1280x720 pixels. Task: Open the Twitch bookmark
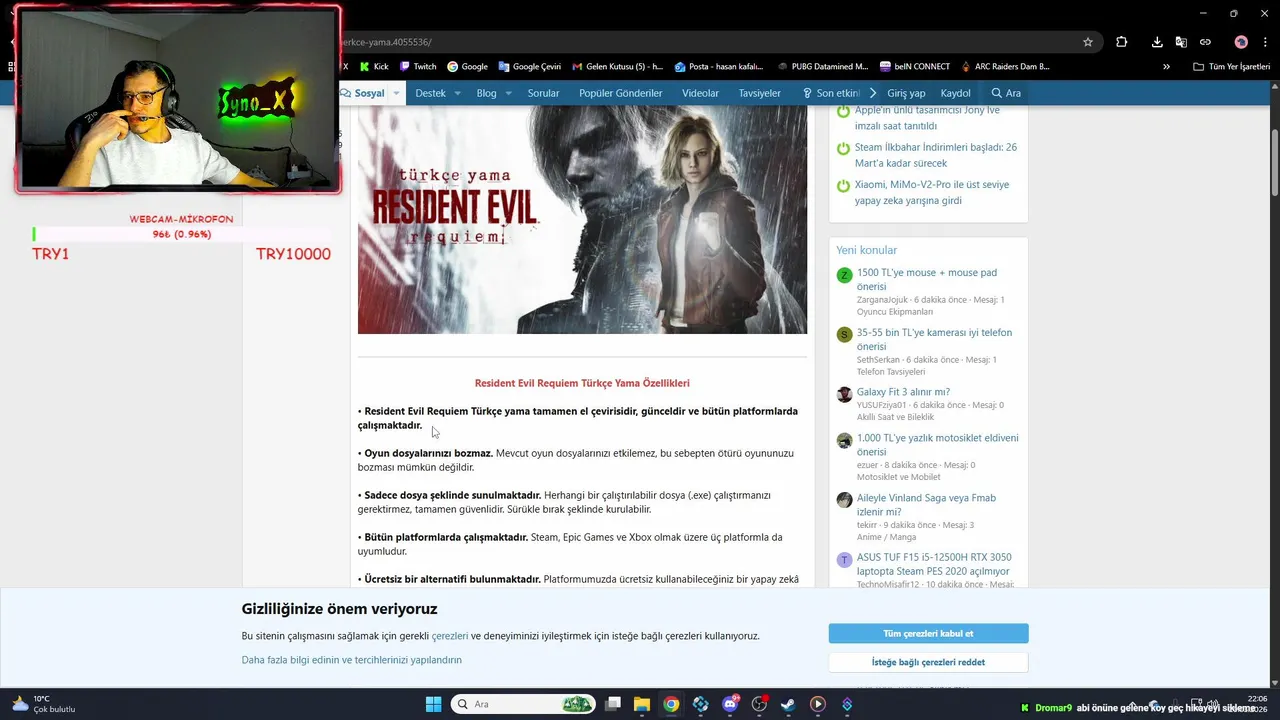pos(418,67)
